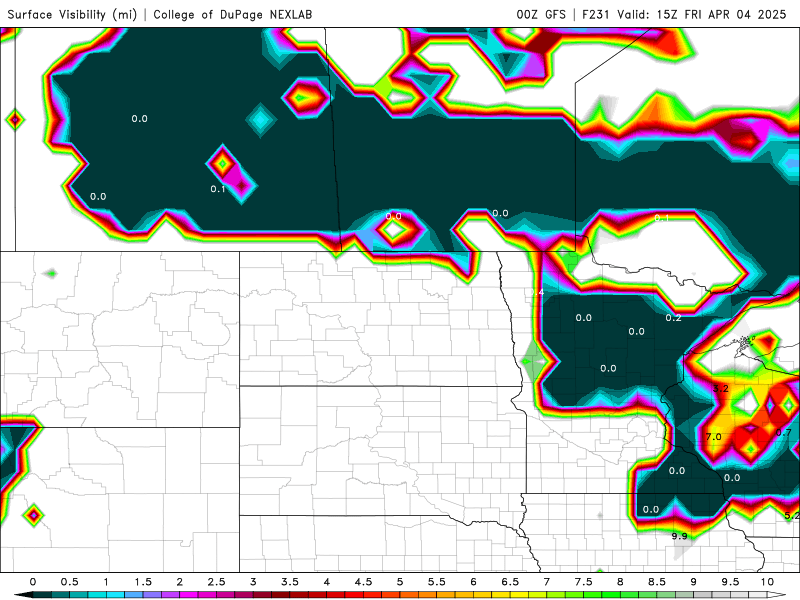The width and height of the screenshot is (800, 600).
Task: Click the "4.5" label on the color scale
Action: pos(363,582)
